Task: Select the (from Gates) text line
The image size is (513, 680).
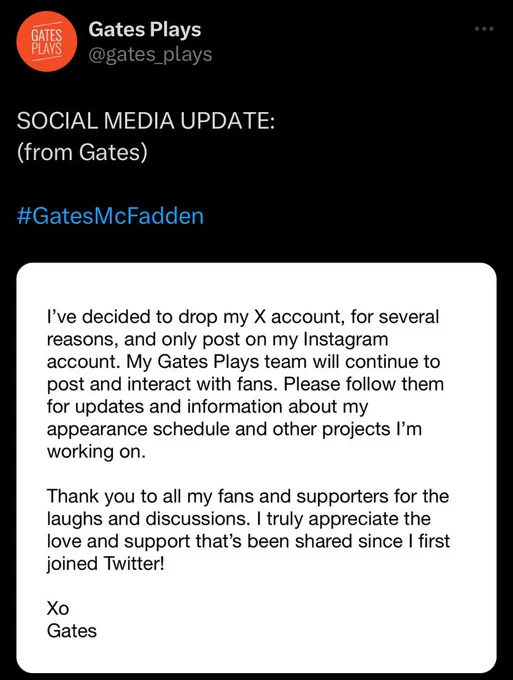Action: coord(82,153)
